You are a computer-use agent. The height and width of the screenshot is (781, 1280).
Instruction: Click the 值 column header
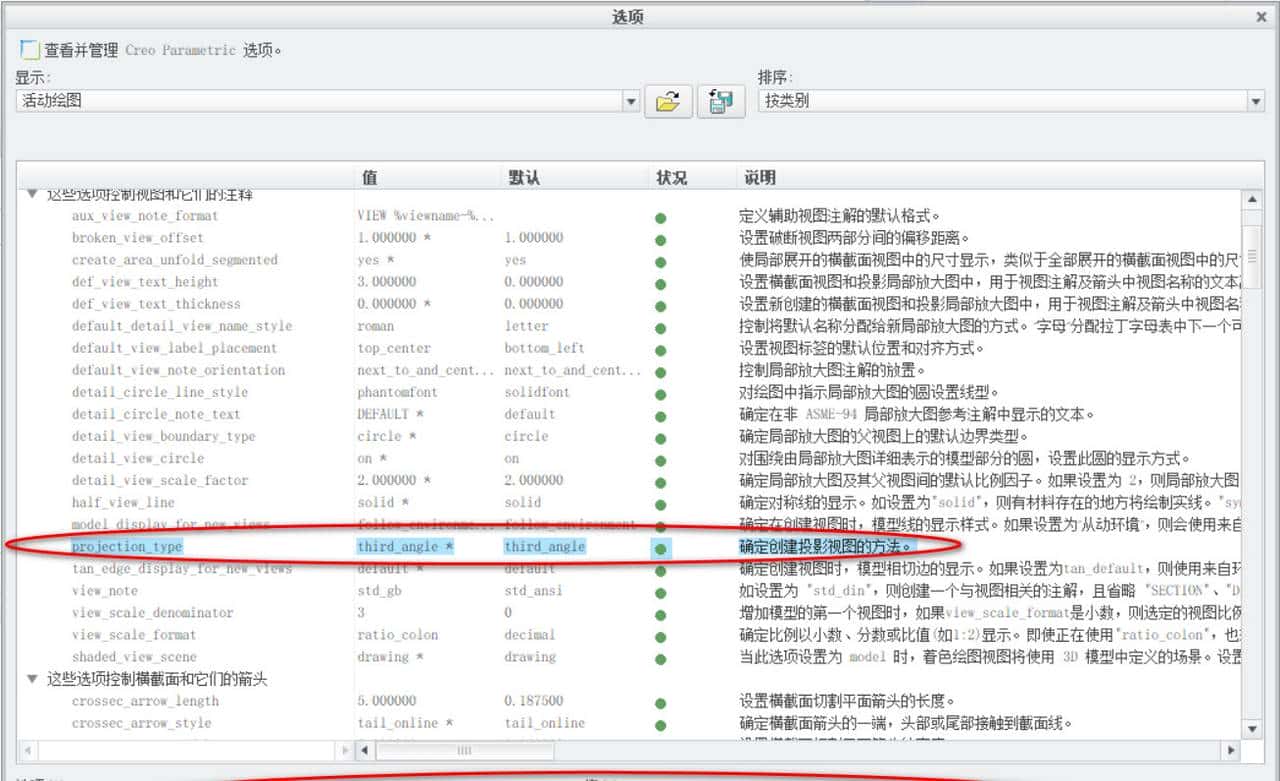[x=368, y=176]
